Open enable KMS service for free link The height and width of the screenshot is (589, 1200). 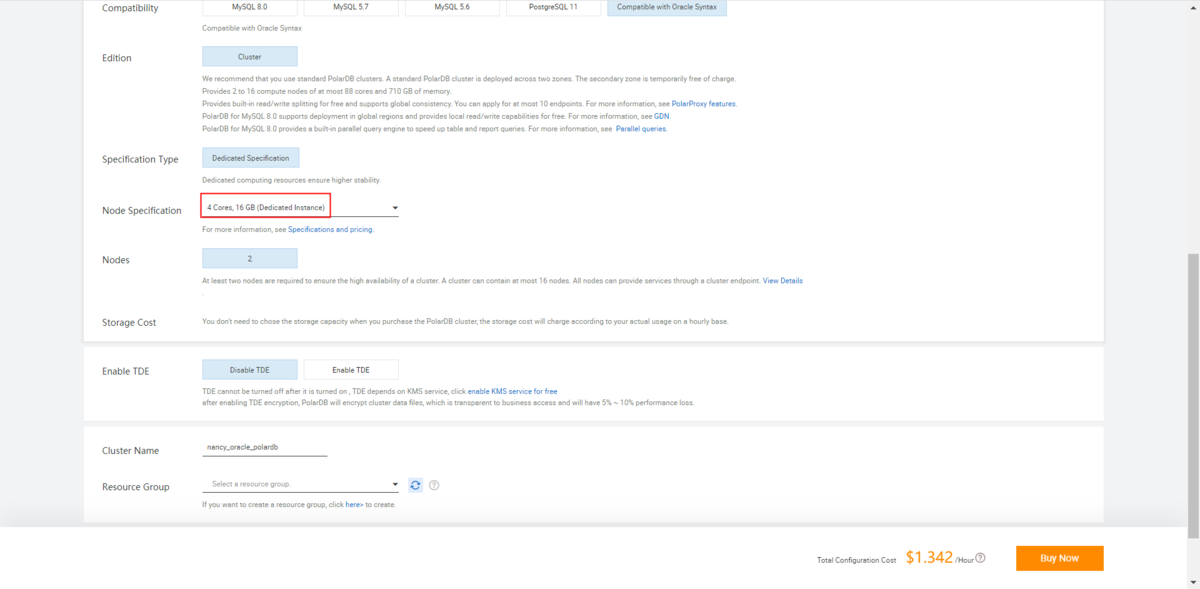(512, 391)
